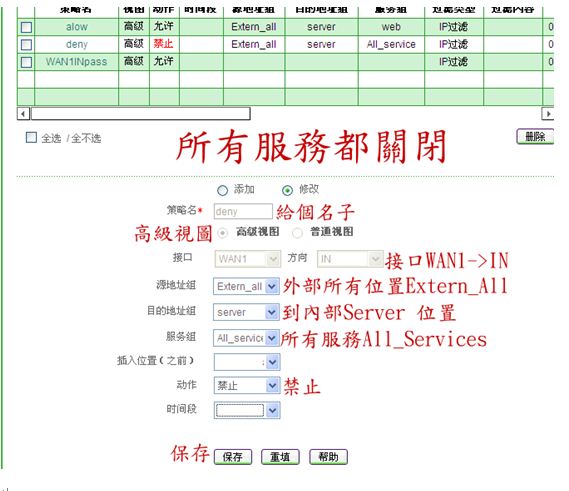
Task: Click the 帮助 help button
Action: pos(328,457)
